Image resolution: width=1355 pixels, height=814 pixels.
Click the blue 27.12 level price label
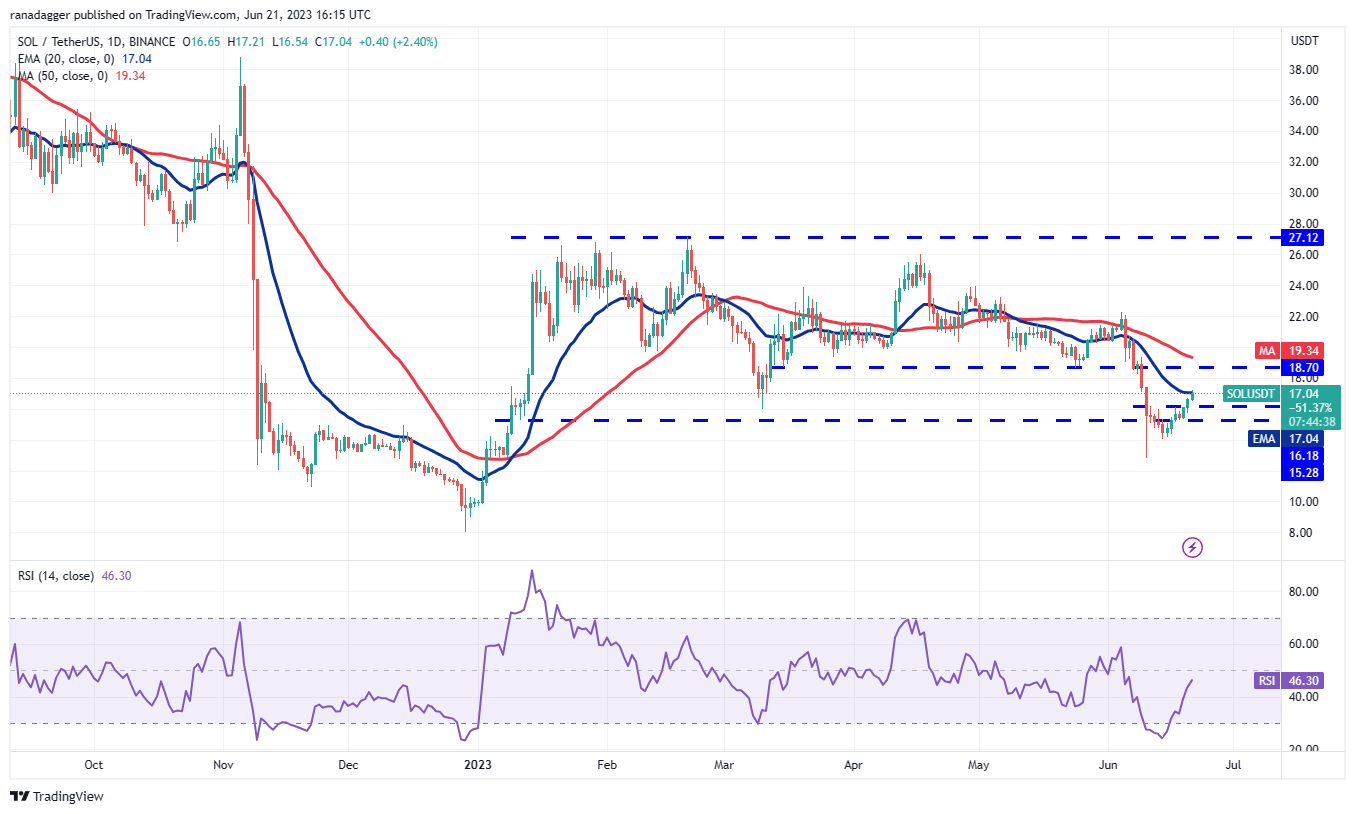[x=1303, y=239]
